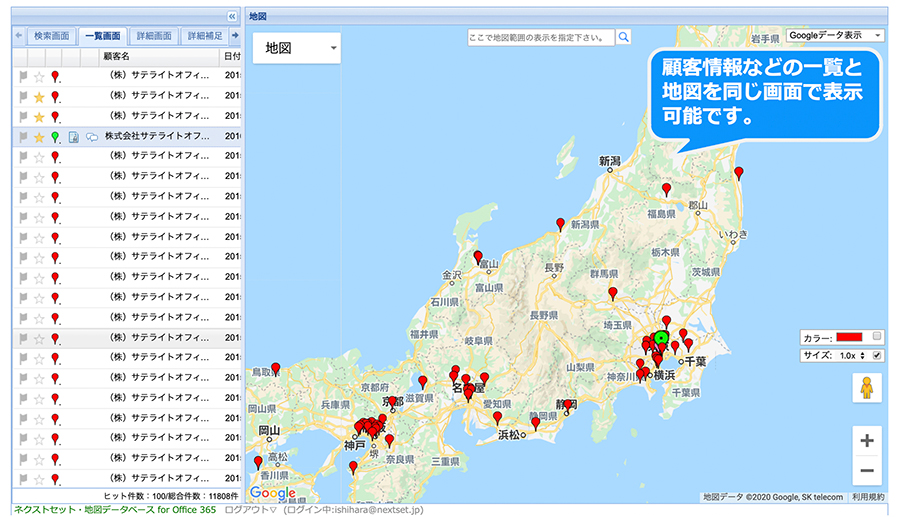
Task: Toggle flag on the 株式会社サテライトオフ row
Action: [x=23, y=137]
